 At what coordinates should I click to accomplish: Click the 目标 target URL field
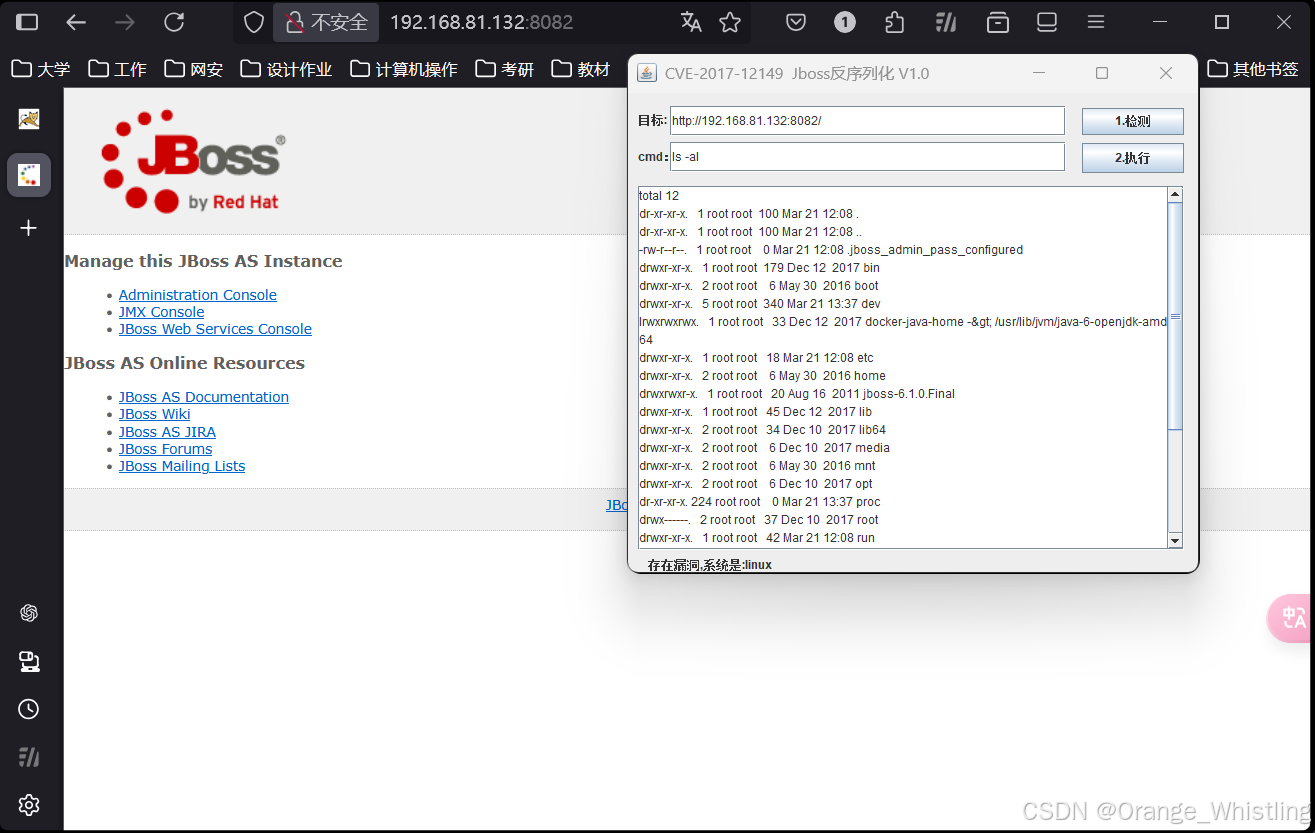(867, 121)
